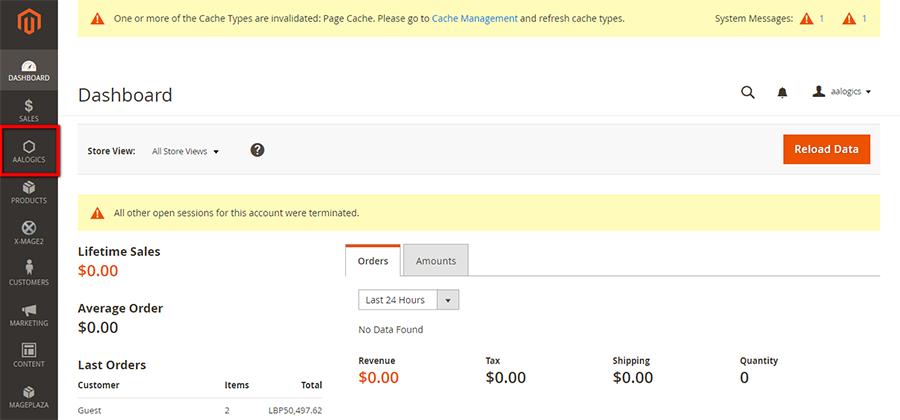Expand the Last 24 Hours period selector

coord(408,300)
